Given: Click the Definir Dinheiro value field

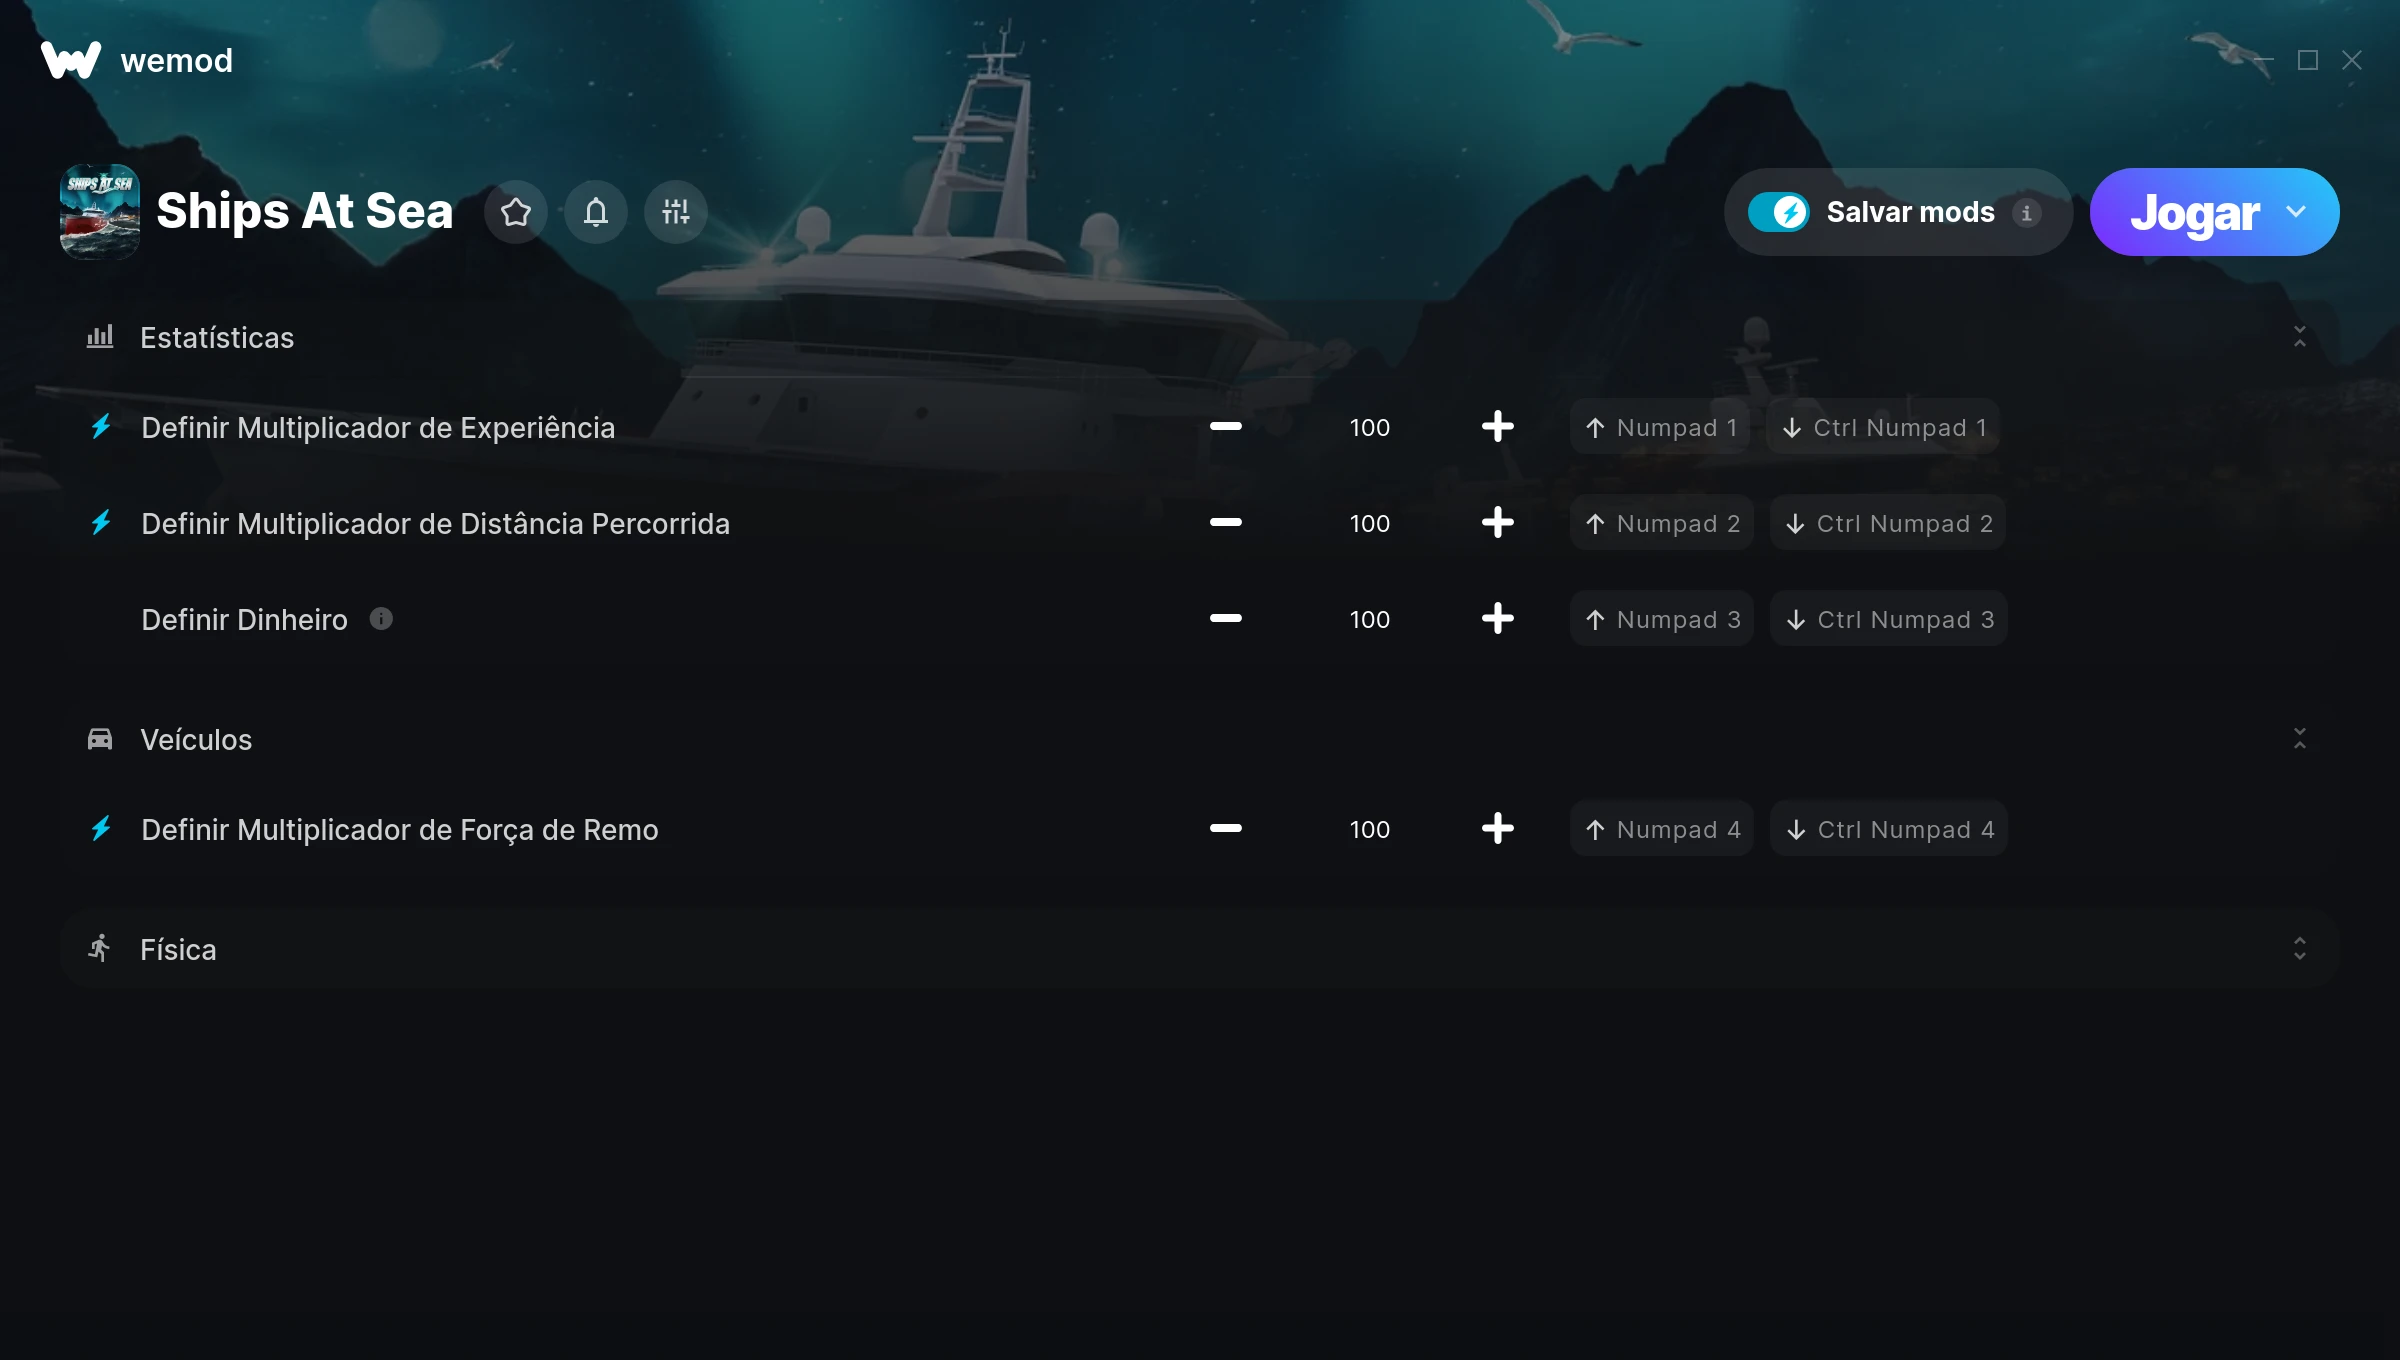Looking at the screenshot, I should click(x=1370, y=619).
